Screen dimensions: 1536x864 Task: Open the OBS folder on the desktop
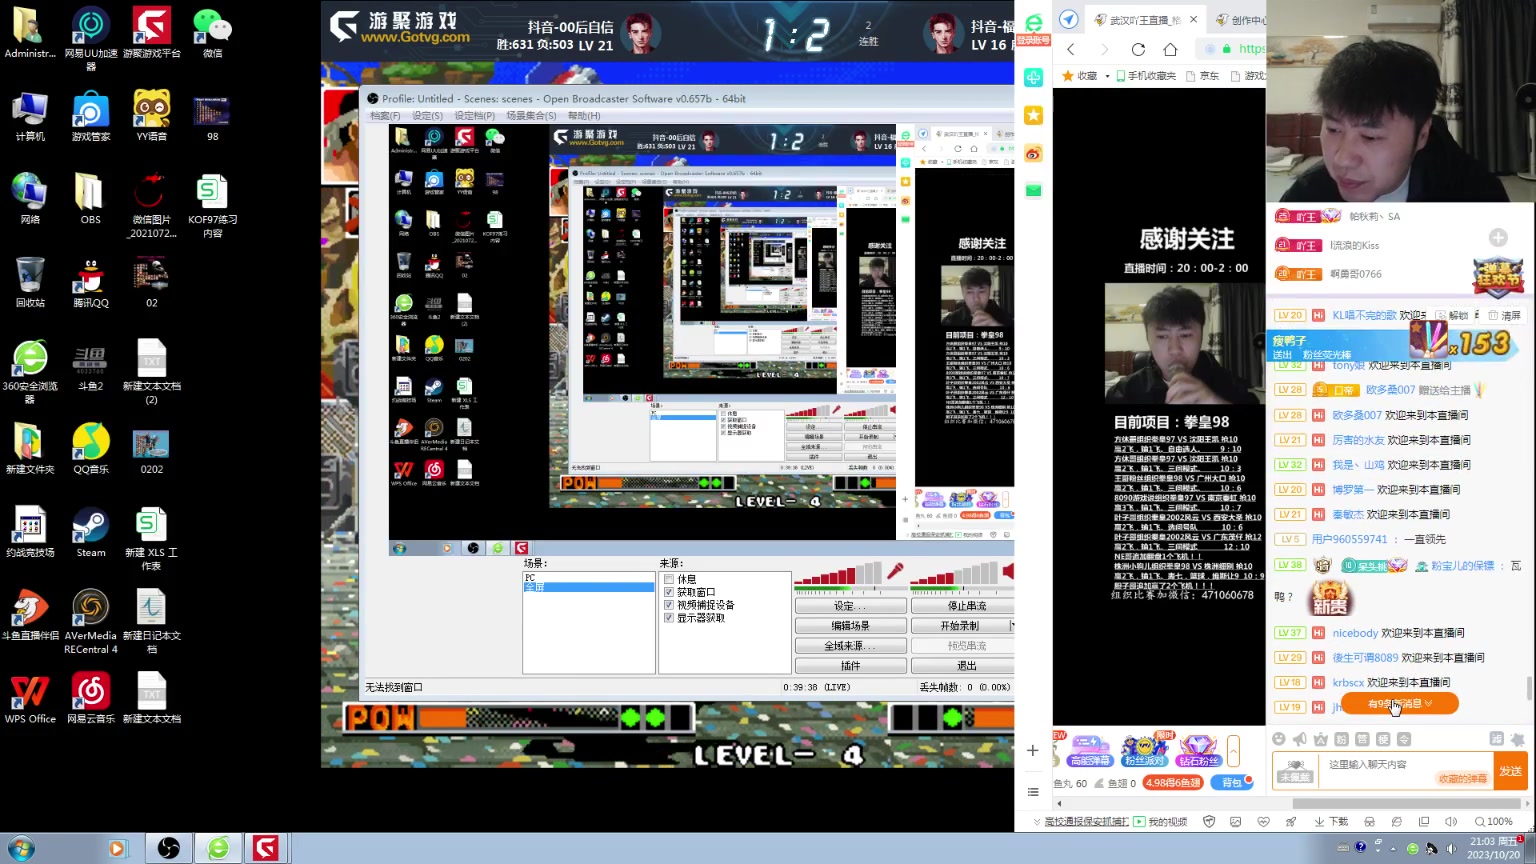90,198
